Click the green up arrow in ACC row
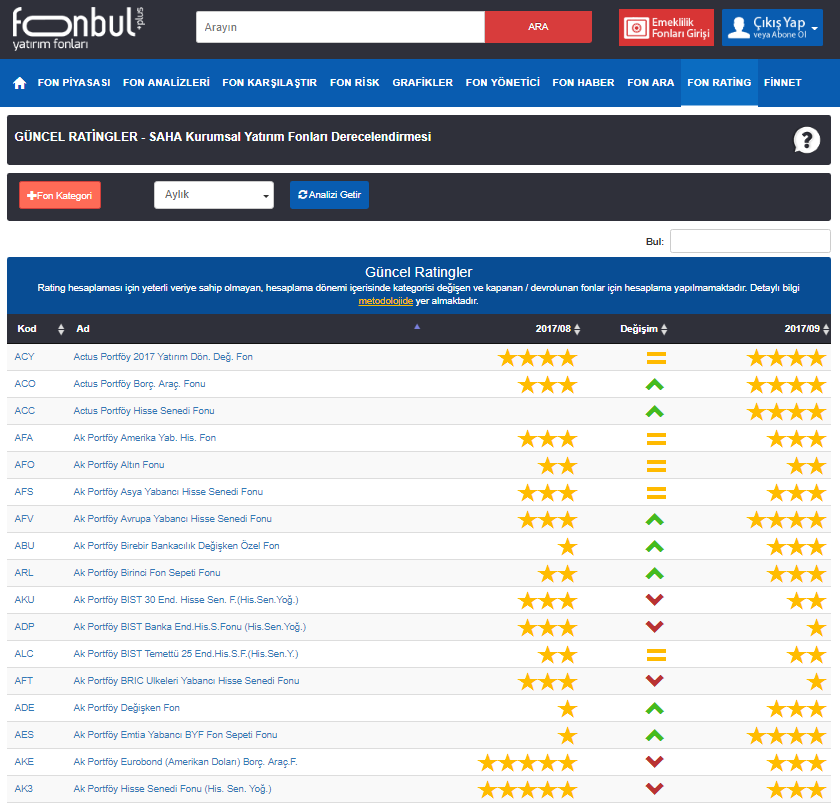The image size is (840, 805). [655, 412]
